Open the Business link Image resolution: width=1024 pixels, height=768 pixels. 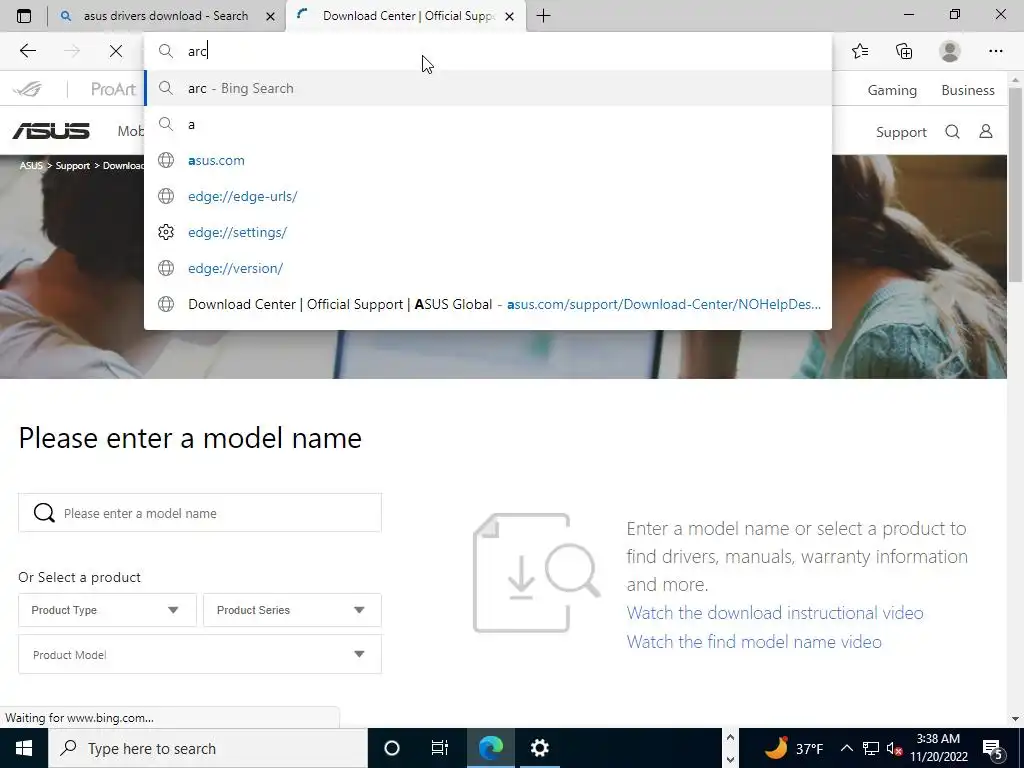click(x=968, y=90)
